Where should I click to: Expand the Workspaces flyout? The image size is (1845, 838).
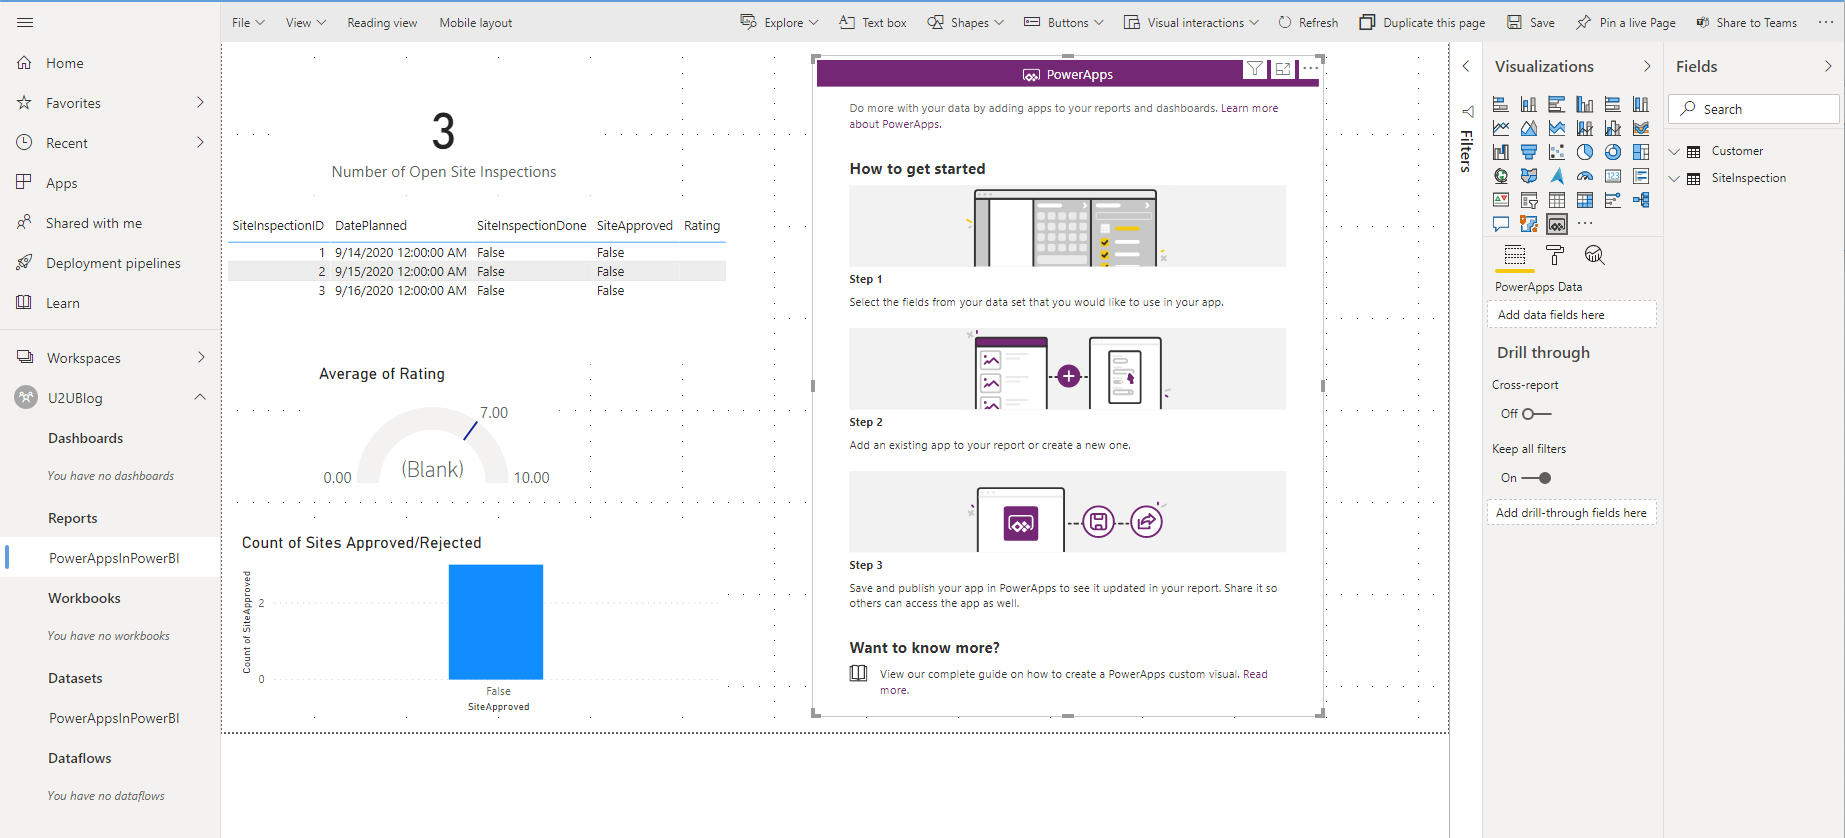pos(200,357)
